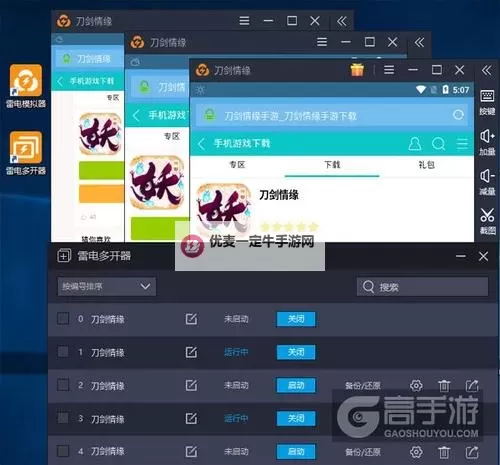Edit name of instance 1 刀剑情缘

point(191,352)
